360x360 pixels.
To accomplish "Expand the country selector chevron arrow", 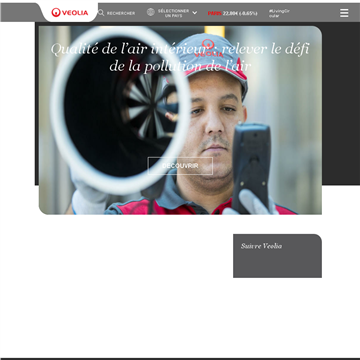I will click(195, 13).
